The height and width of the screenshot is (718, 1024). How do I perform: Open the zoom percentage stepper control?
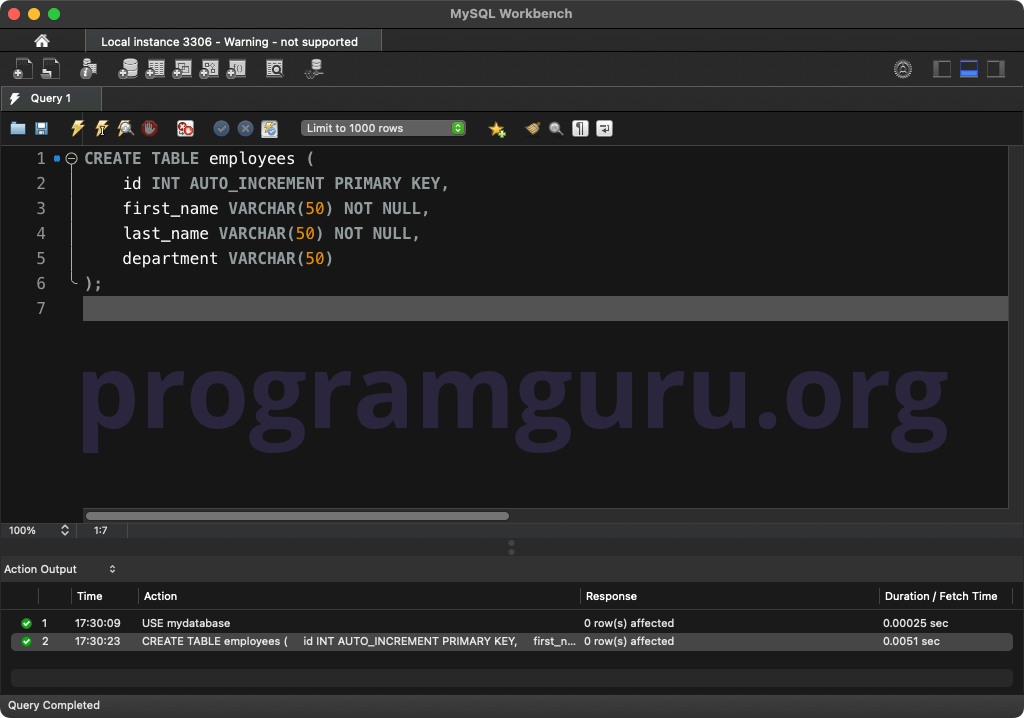pyautogui.click(x=63, y=531)
